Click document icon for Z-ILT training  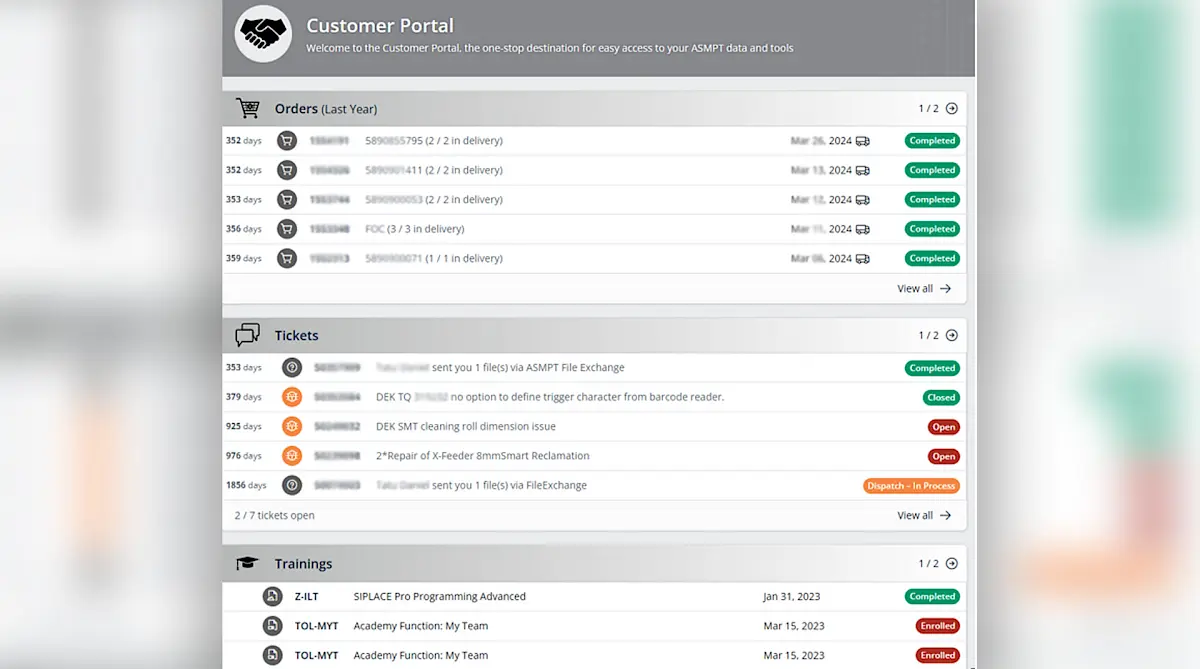click(x=272, y=597)
